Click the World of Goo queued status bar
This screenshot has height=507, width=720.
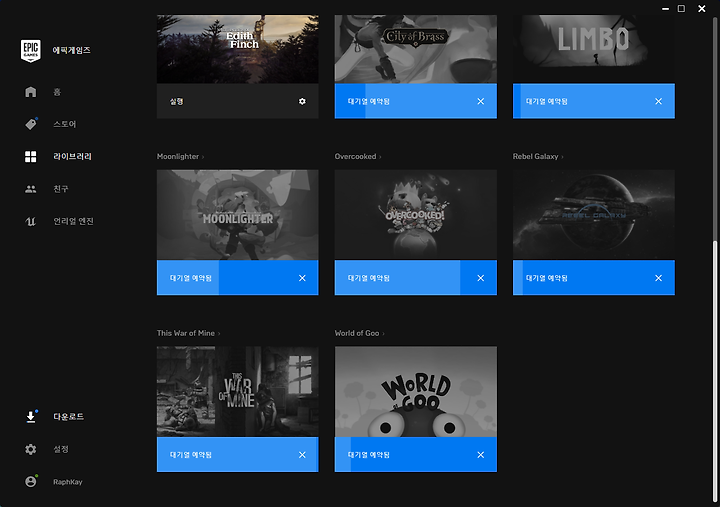pos(416,455)
